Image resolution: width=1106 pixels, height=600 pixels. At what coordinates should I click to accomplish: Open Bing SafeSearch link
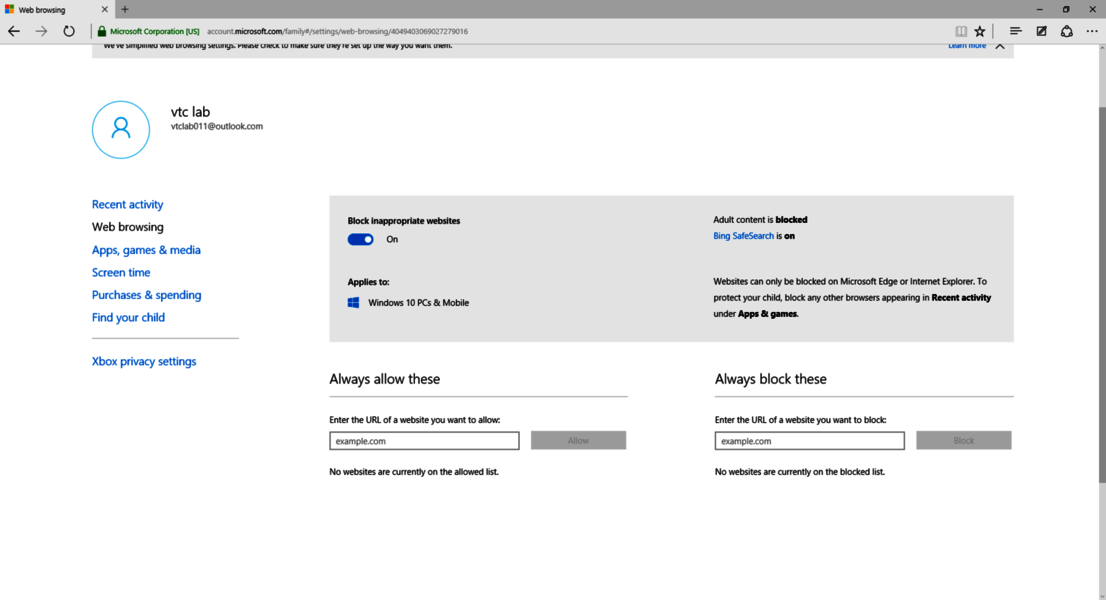click(743, 236)
